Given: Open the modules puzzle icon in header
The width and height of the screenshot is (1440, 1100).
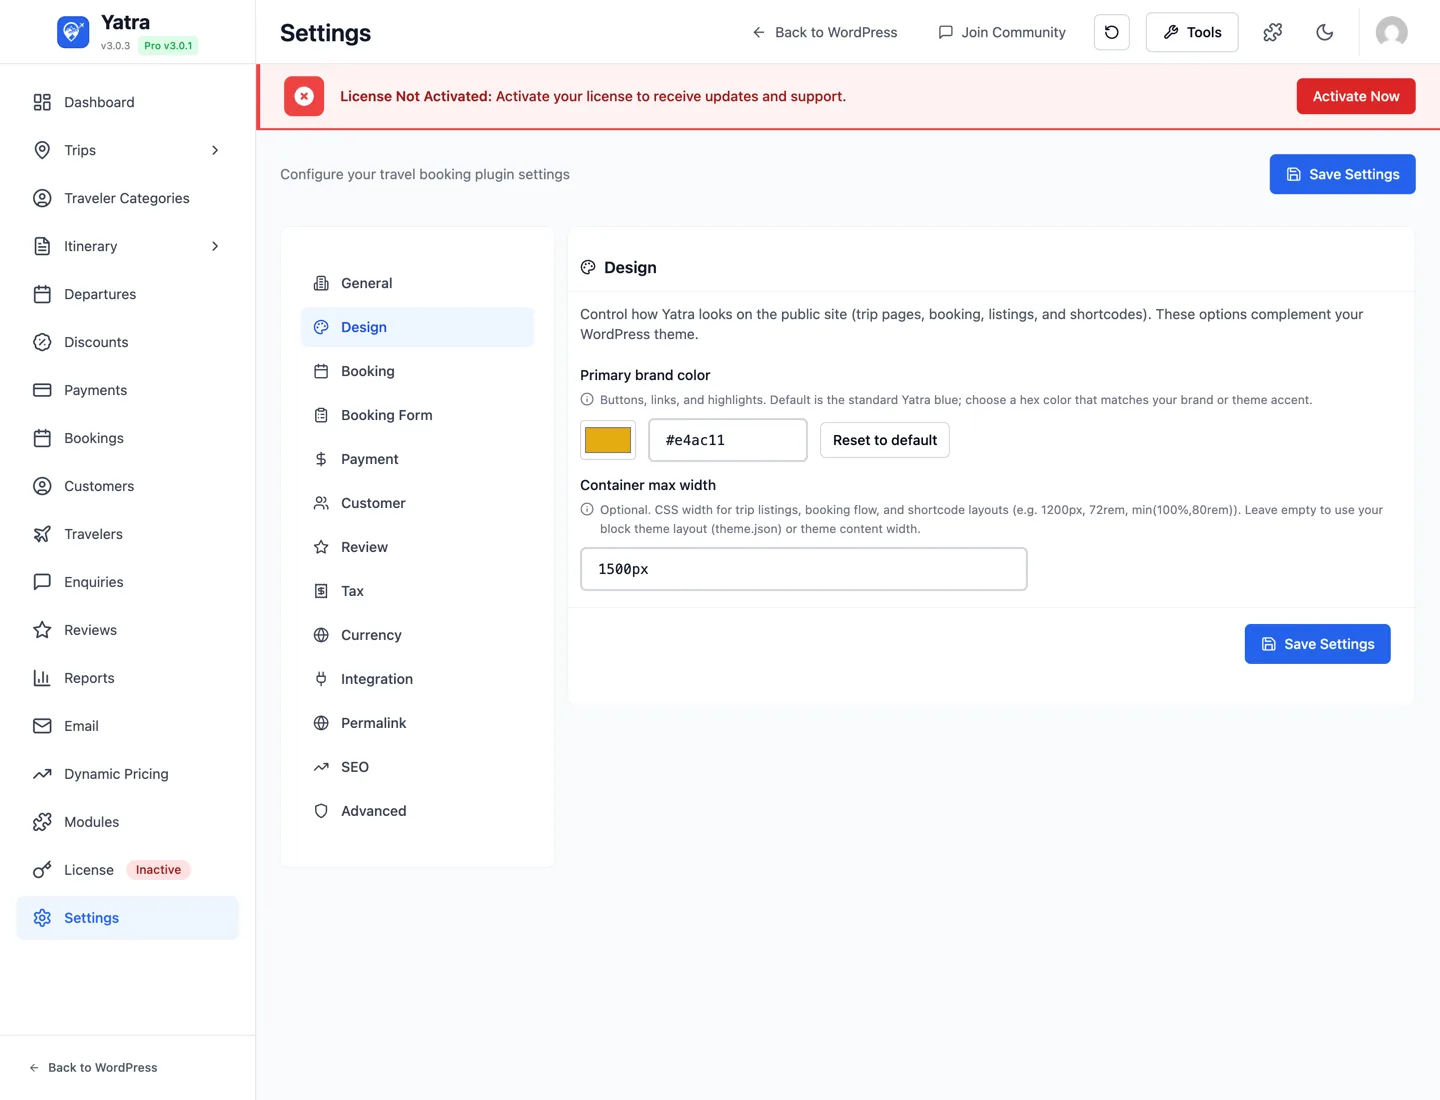Looking at the screenshot, I should click(x=1273, y=32).
